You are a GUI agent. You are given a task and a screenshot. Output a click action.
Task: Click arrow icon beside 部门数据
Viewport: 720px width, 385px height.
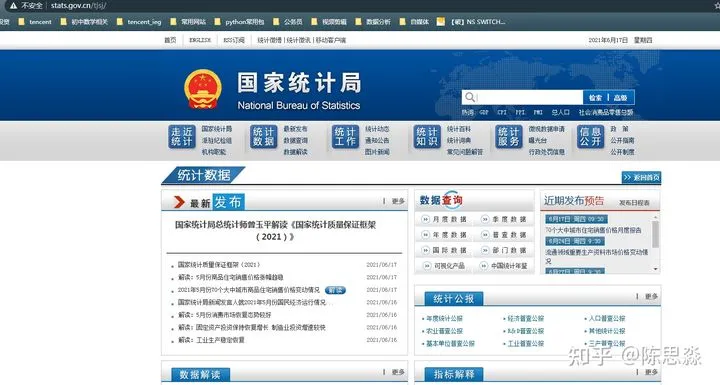(x=485, y=250)
